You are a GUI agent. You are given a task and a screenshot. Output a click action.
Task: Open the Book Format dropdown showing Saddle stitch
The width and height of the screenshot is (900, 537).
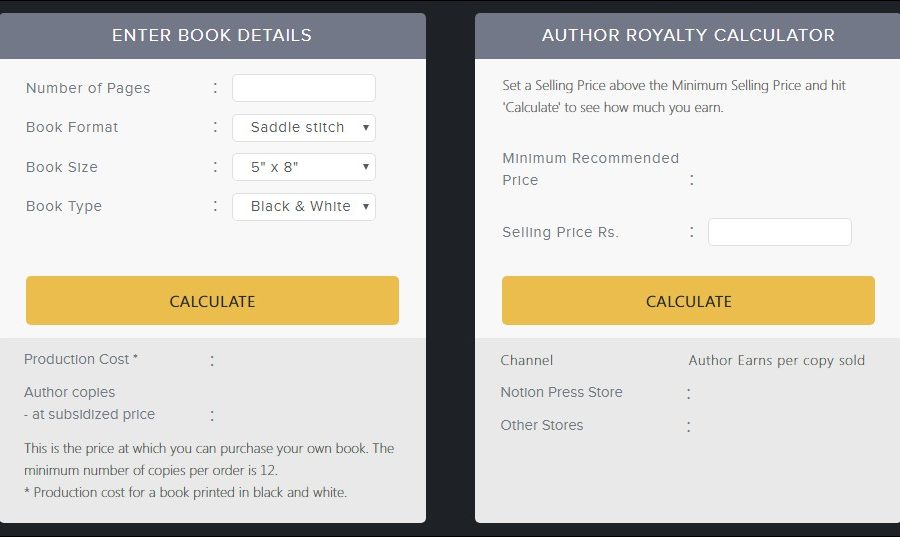click(x=303, y=127)
